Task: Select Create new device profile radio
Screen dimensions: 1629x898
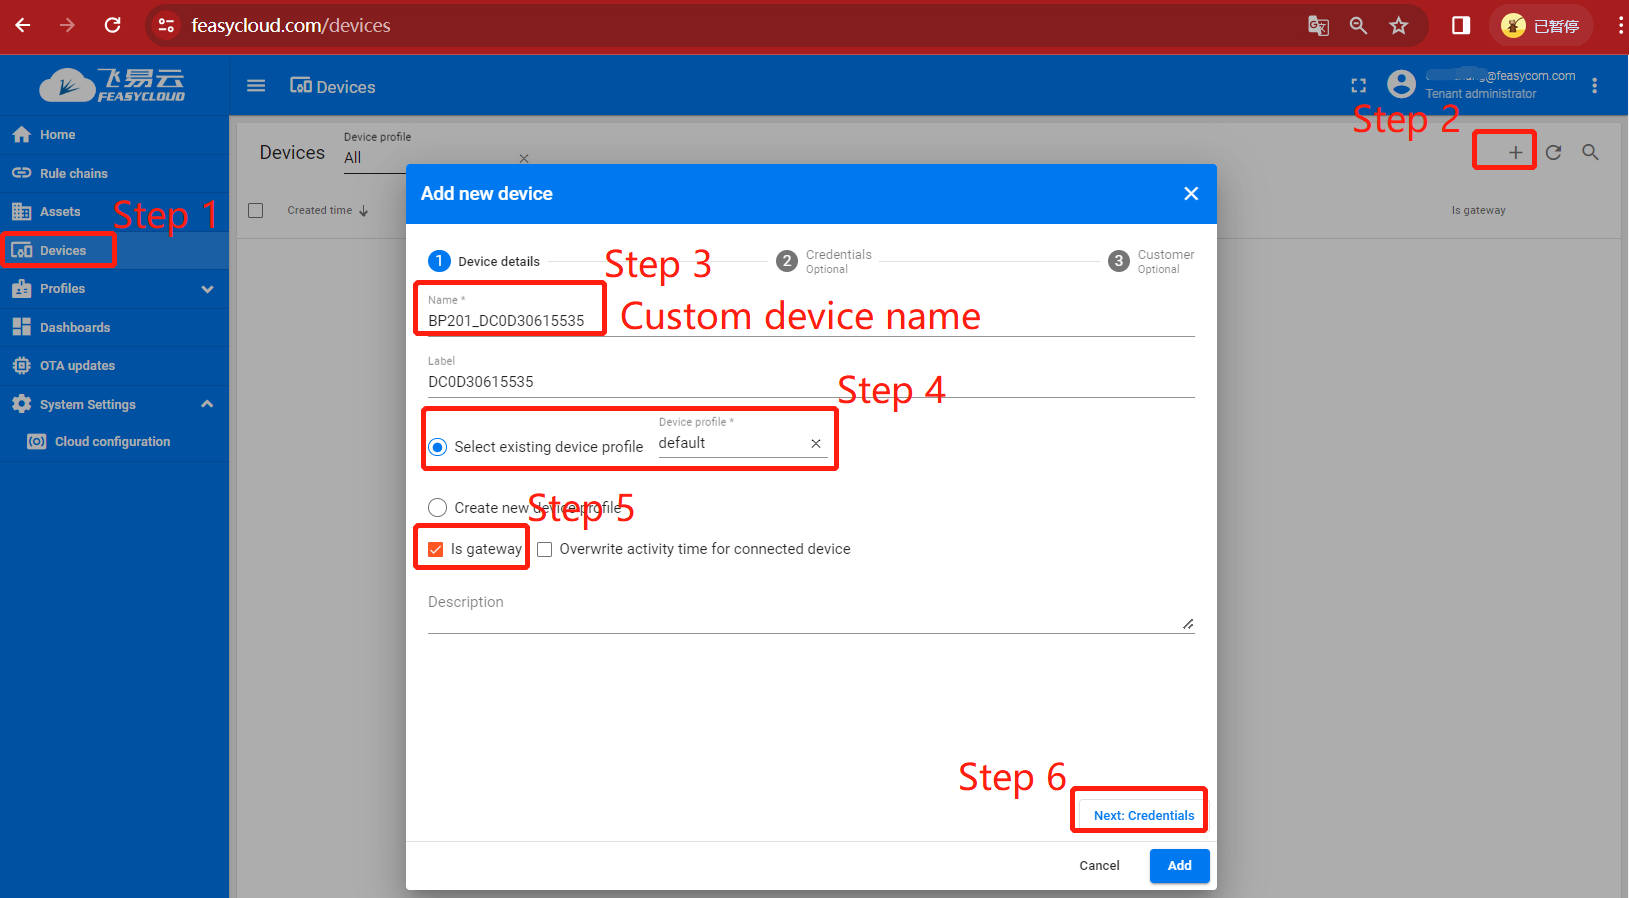Action: pos(438,508)
